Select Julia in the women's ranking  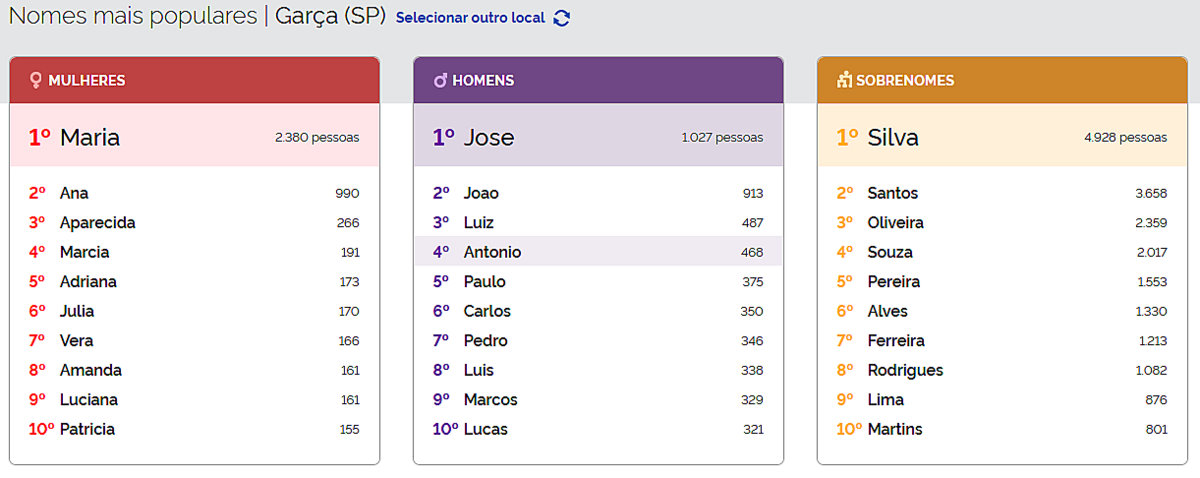point(77,311)
